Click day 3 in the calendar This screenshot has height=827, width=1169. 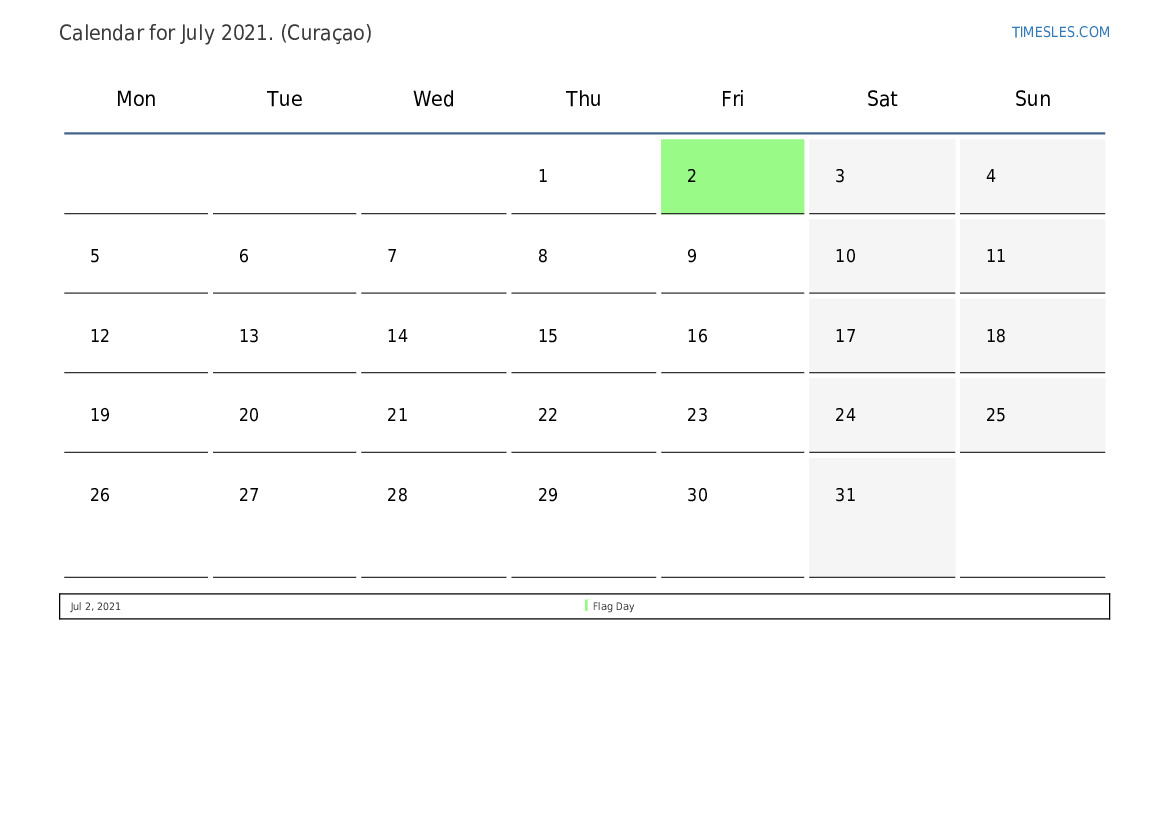(x=882, y=176)
